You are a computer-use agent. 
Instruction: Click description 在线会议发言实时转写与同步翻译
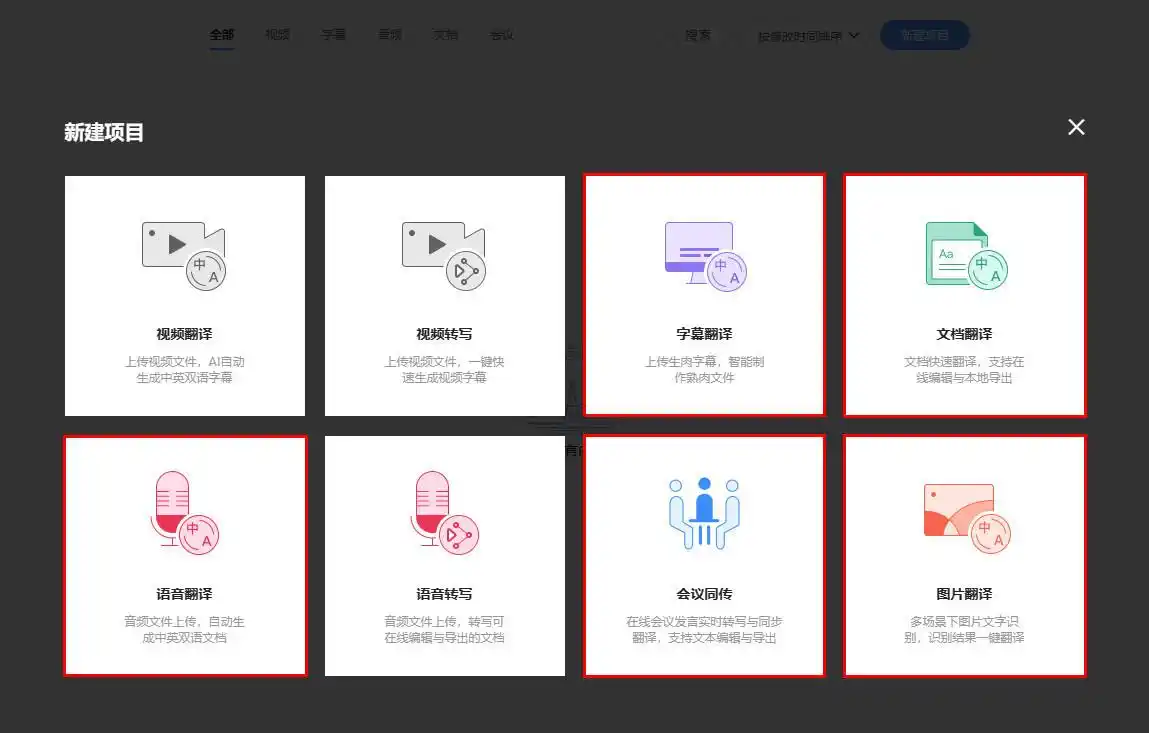tap(704, 630)
